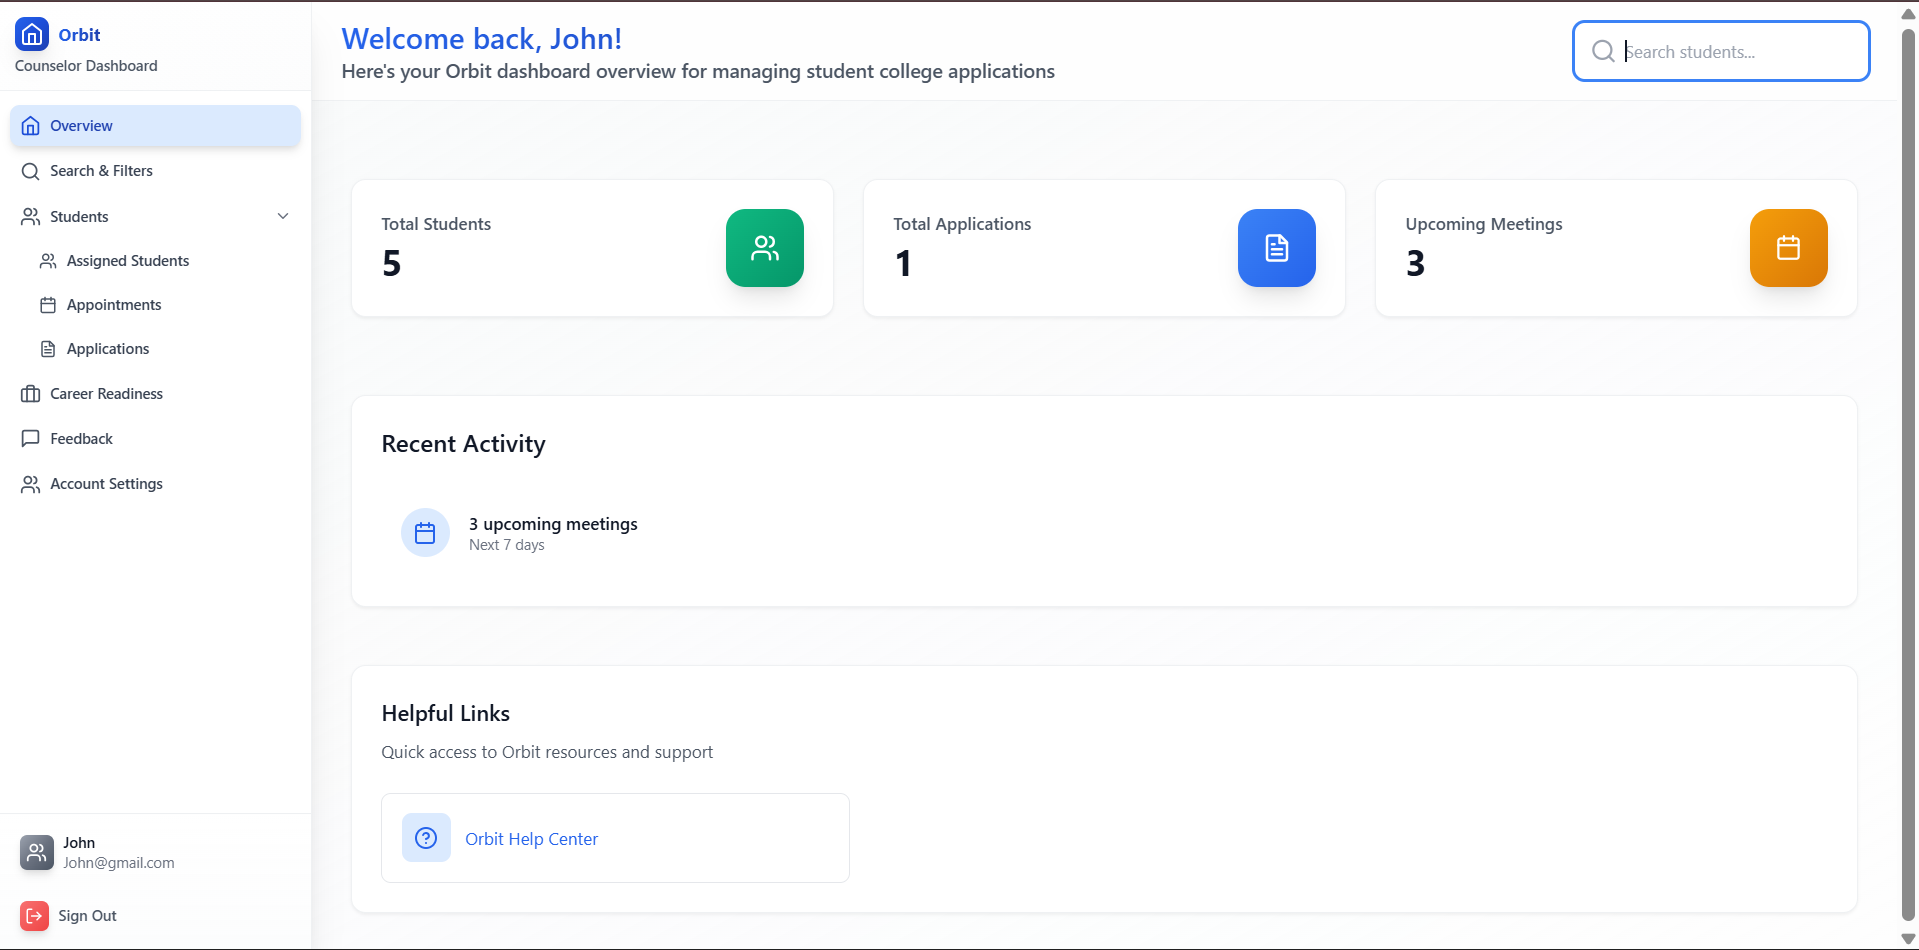Select the Students menu label
Viewport: 1919px width, 950px height.
(x=79, y=217)
